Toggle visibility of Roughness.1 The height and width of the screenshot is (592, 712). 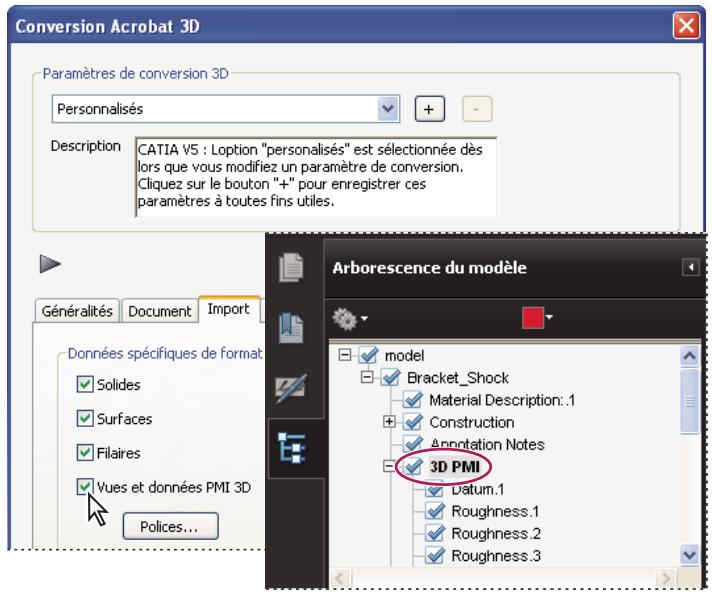pyautogui.click(x=435, y=511)
